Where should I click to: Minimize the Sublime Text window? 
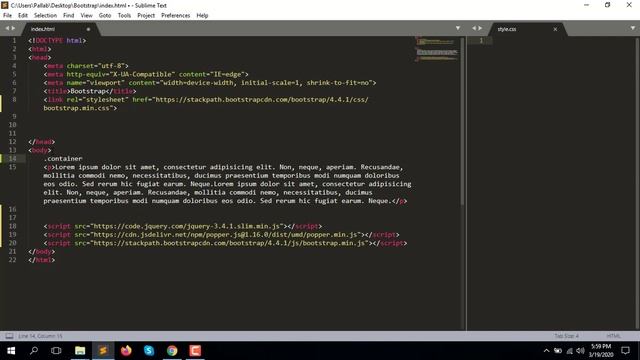pos(586,5)
